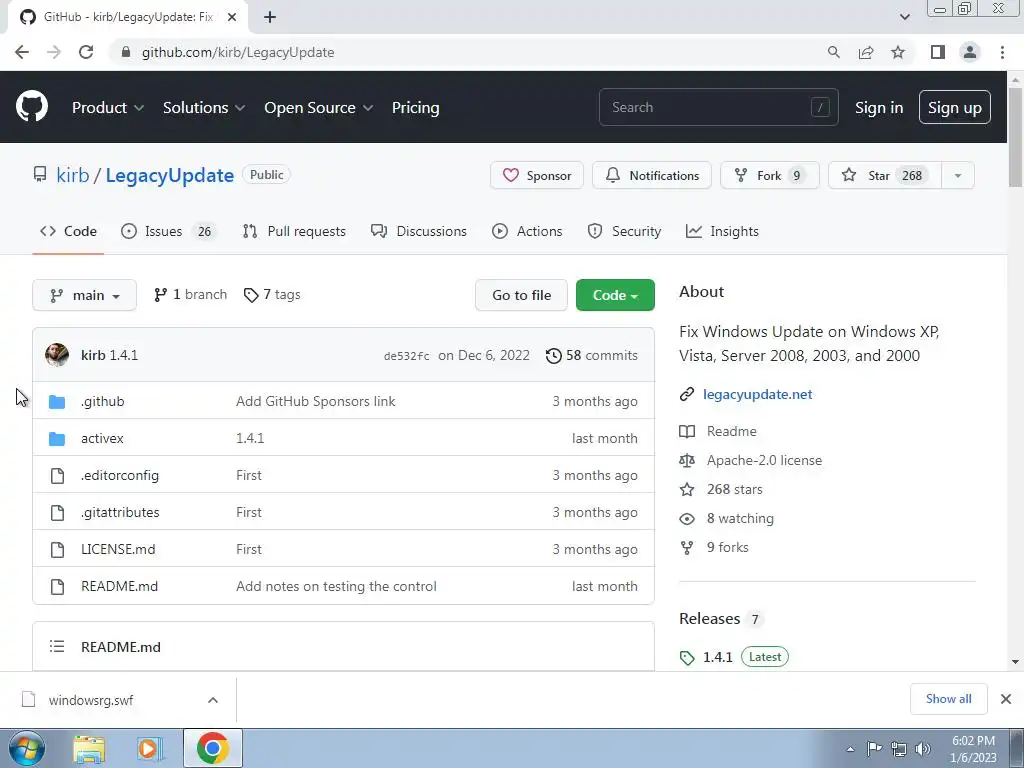Close the downloads bar

pyautogui.click(x=1006, y=699)
